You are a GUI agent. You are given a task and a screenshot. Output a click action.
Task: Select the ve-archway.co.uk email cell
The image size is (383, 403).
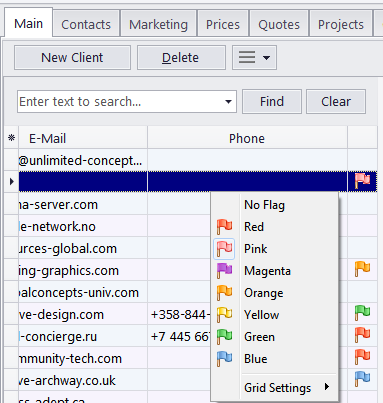click(83, 380)
